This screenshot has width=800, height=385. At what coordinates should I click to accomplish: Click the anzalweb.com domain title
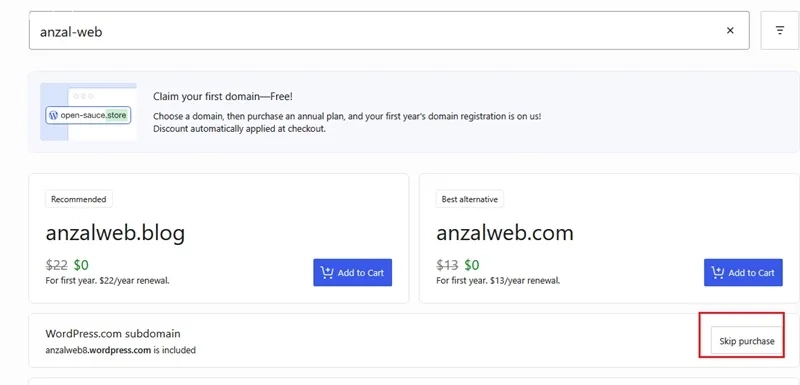pos(505,234)
